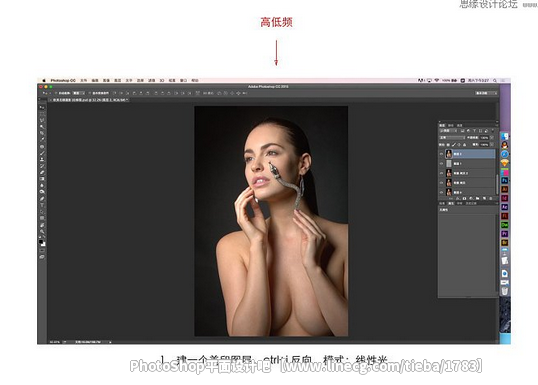
Task: Click the document title tab
Action: tap(89, 100)
